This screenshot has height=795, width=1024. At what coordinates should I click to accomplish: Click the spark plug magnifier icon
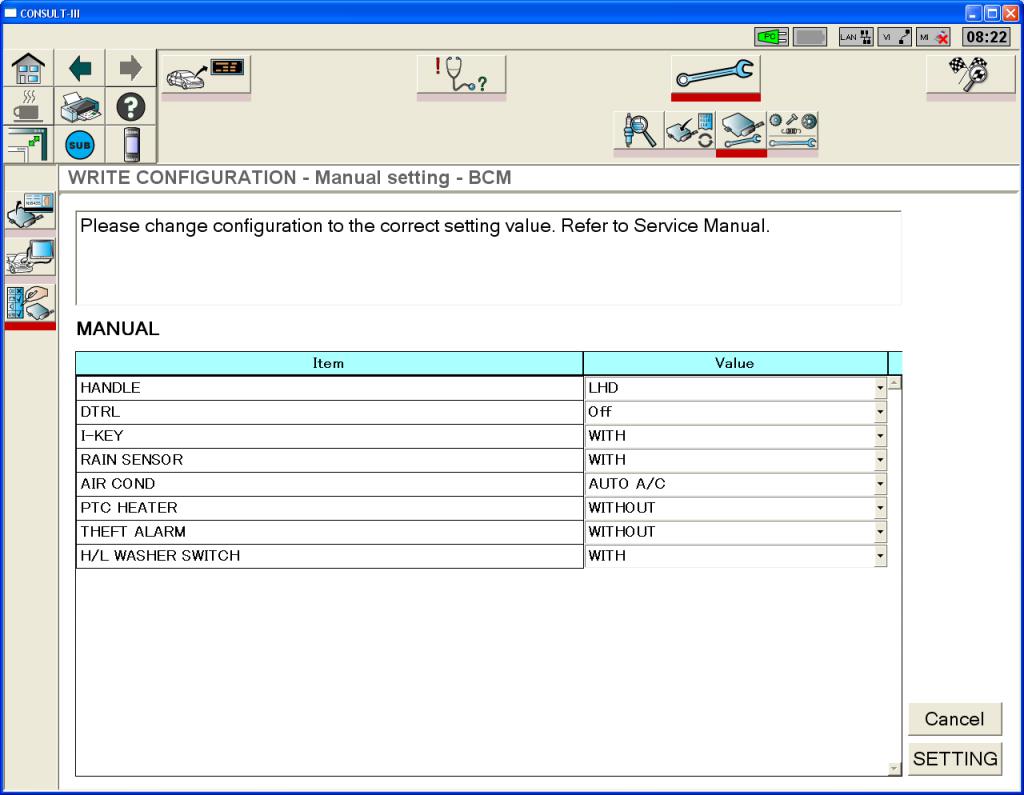coord(638,132)
